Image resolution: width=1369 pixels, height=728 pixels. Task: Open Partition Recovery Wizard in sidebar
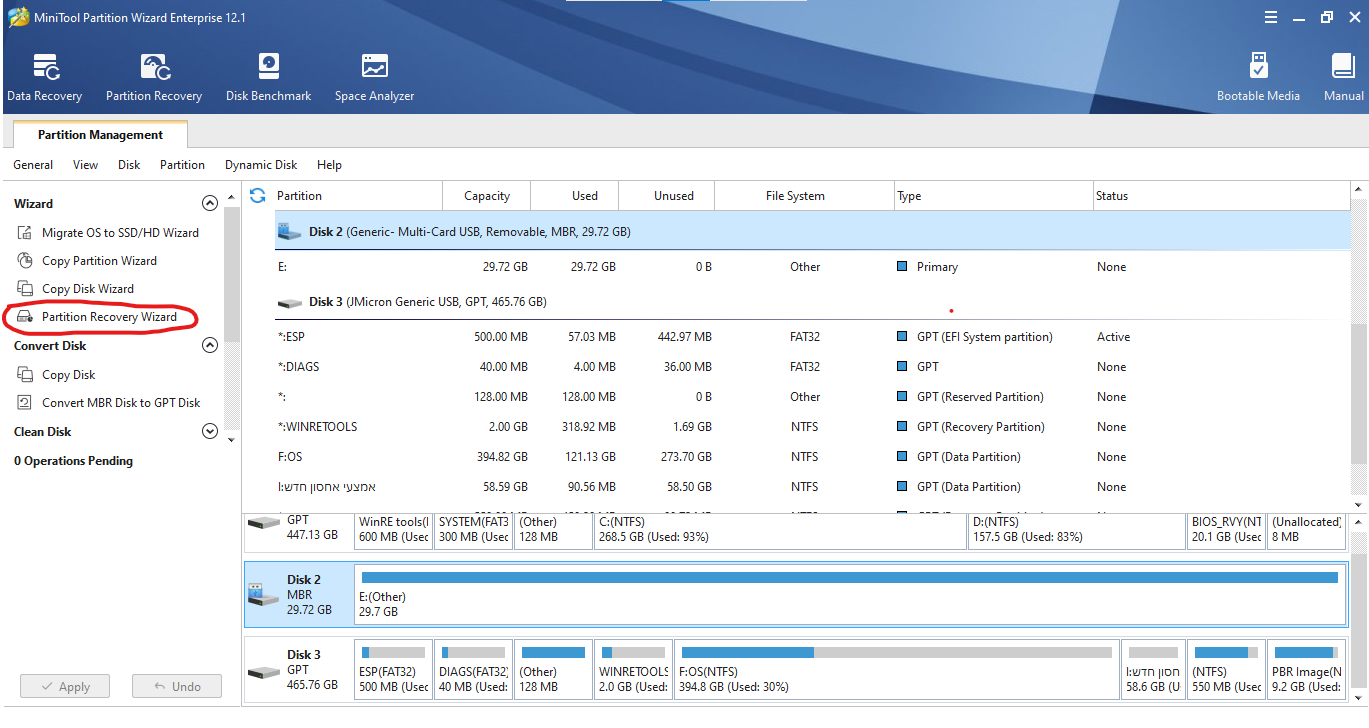coord(97,316)
